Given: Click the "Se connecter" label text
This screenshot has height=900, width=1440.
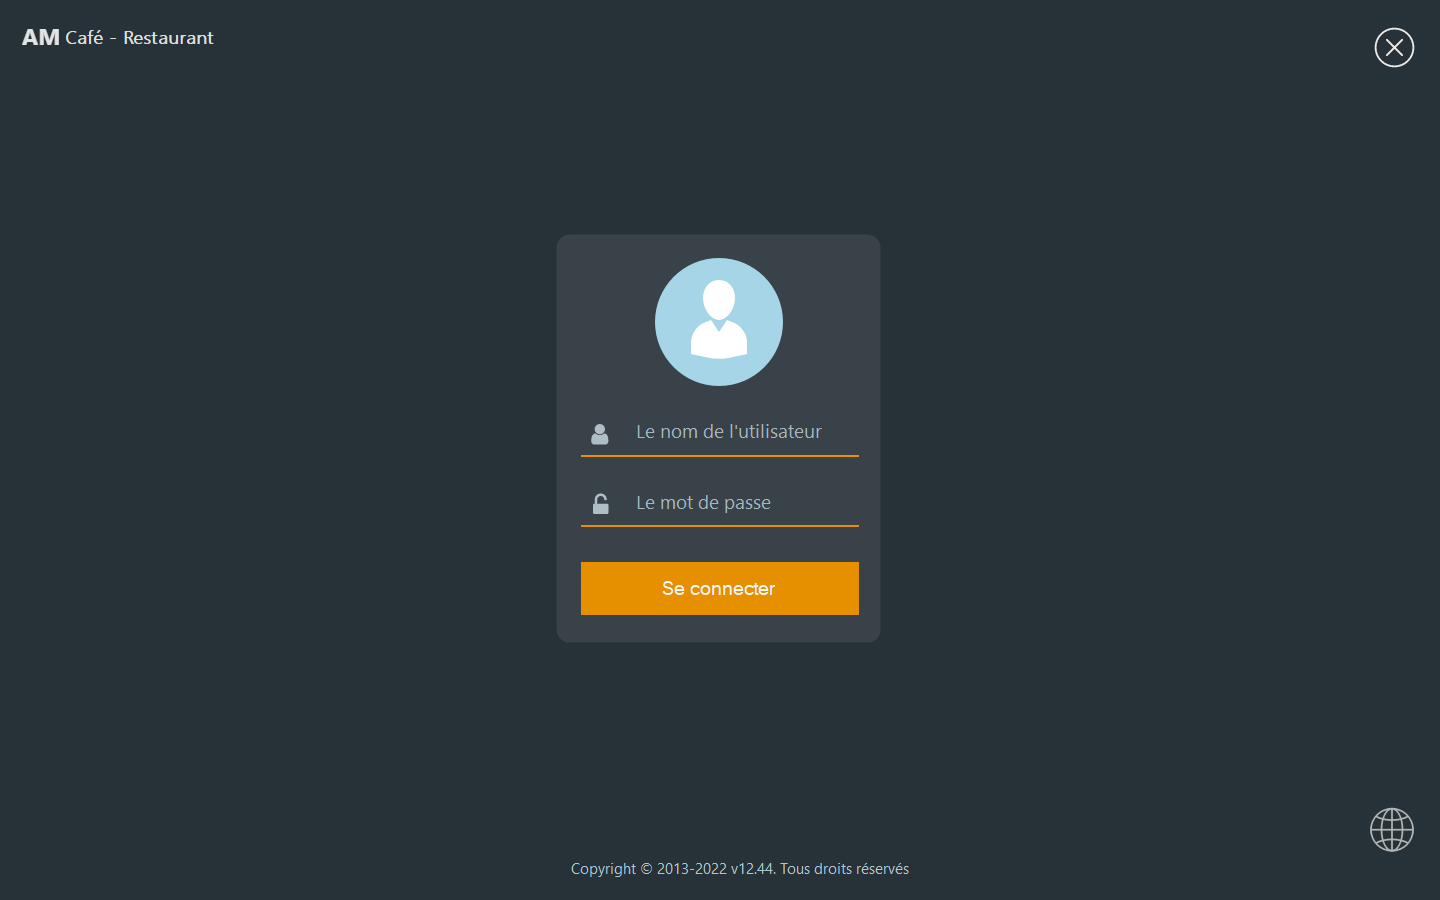Looking at the screenshot, I should (x=718, y=589).
